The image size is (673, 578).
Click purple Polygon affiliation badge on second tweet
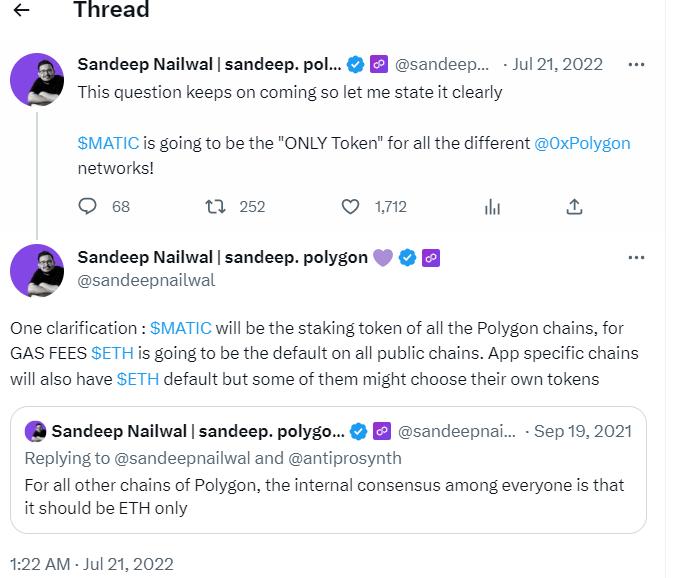pos(431,257)
